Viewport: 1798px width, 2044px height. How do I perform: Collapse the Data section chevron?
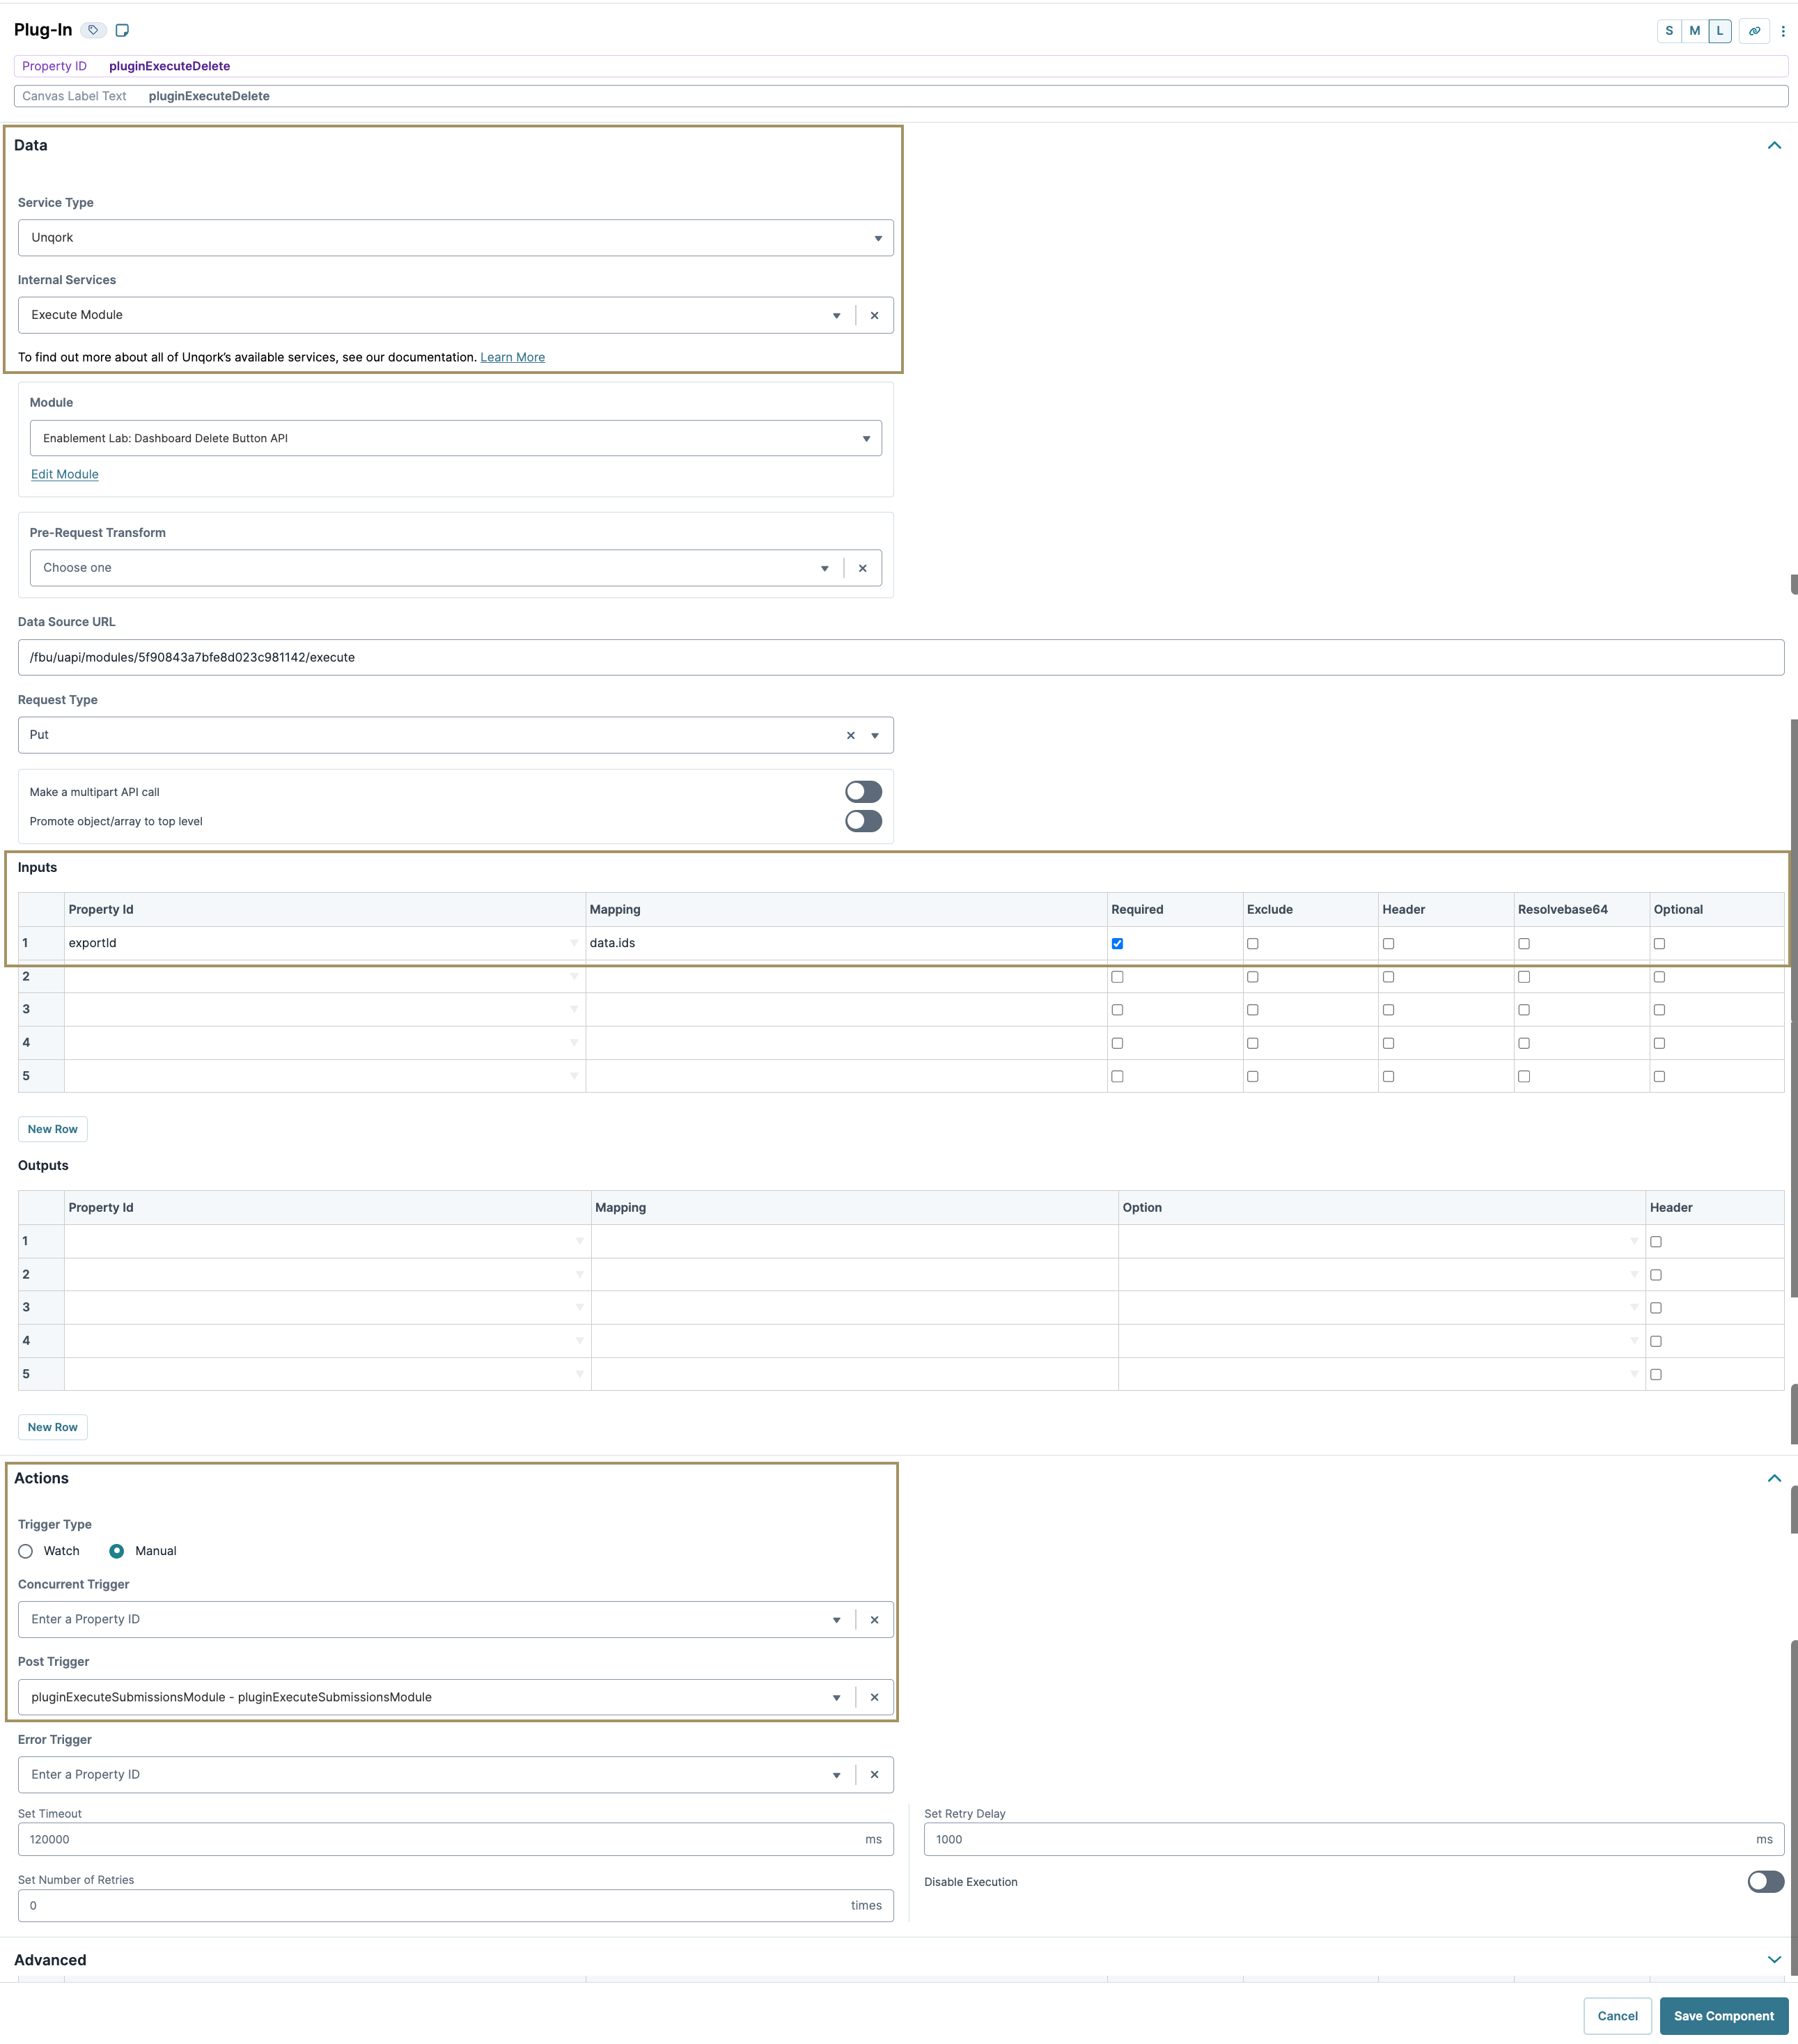pyautogui.click(x=1774, y=145)
